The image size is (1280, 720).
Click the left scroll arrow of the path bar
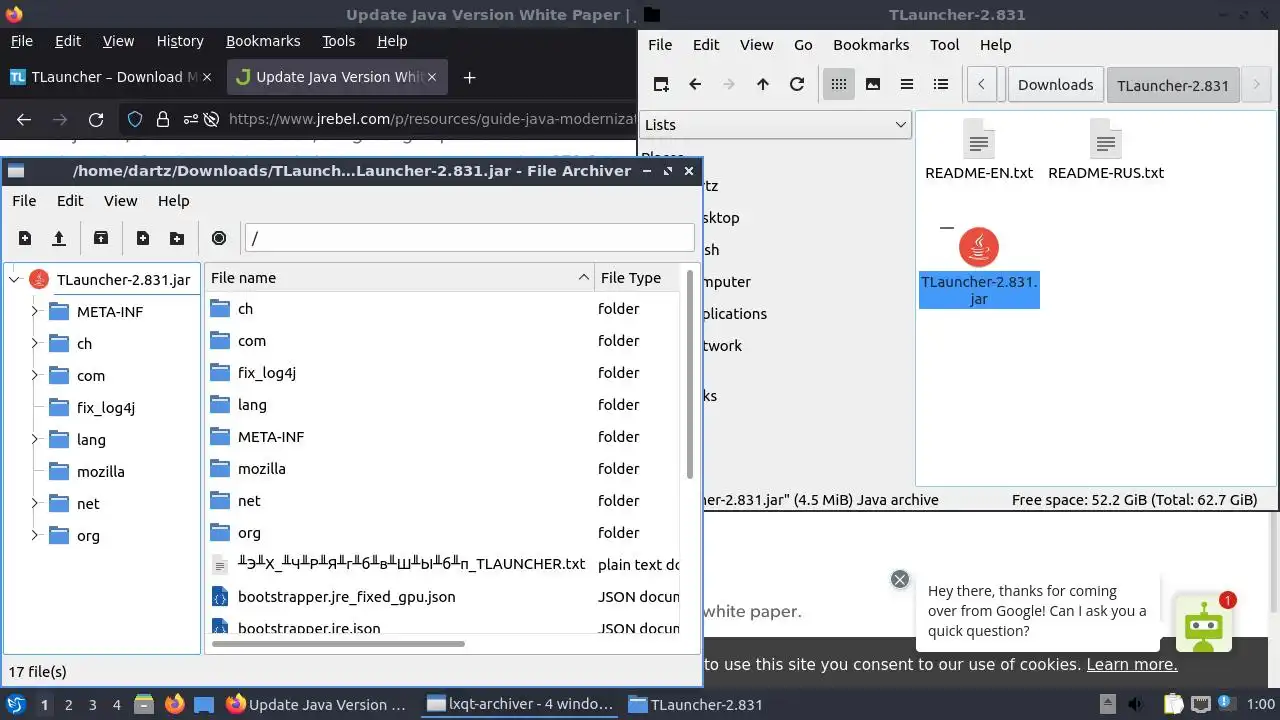(x=982, y=84)
